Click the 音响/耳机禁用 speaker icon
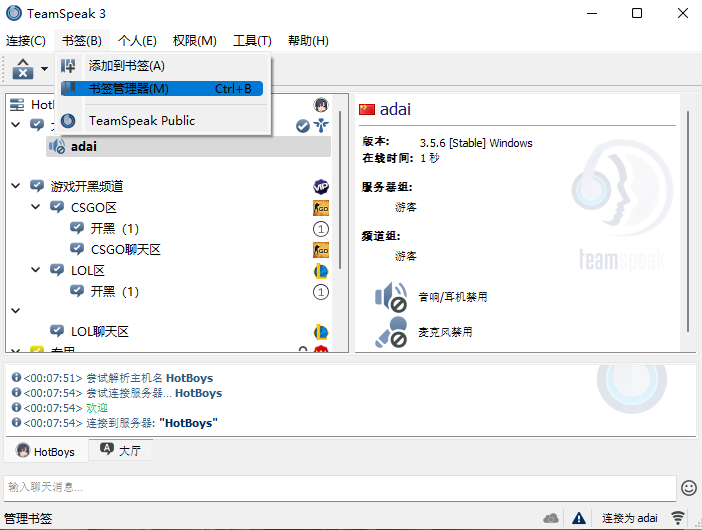Screen dimensions: 702x530 click(x=391, y=297)
